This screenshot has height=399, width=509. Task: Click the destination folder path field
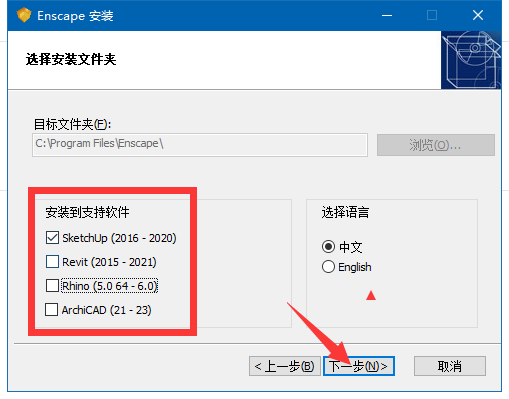point(200,145)
